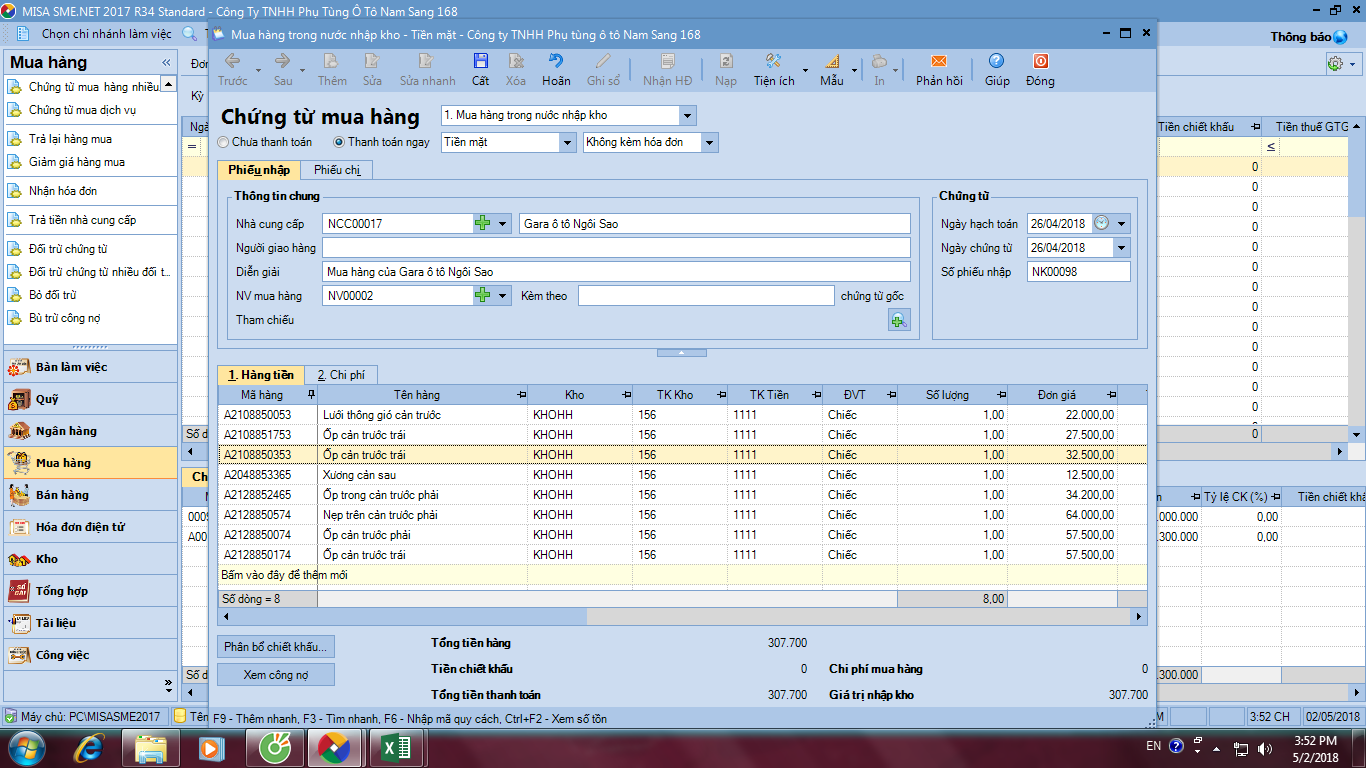1366x768 pixels.
Task: Open Ngân hàng module in sidebar
Action: tap(90, 431)
